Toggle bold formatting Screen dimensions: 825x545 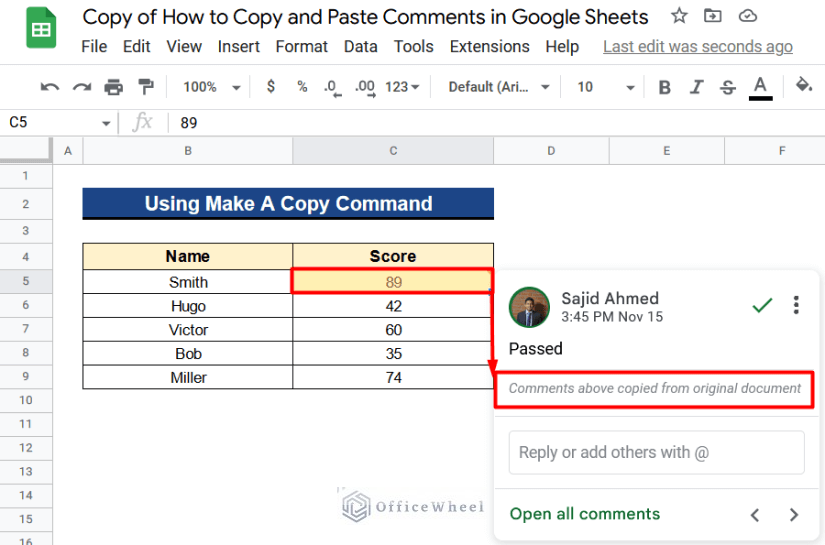pos(665,87)
